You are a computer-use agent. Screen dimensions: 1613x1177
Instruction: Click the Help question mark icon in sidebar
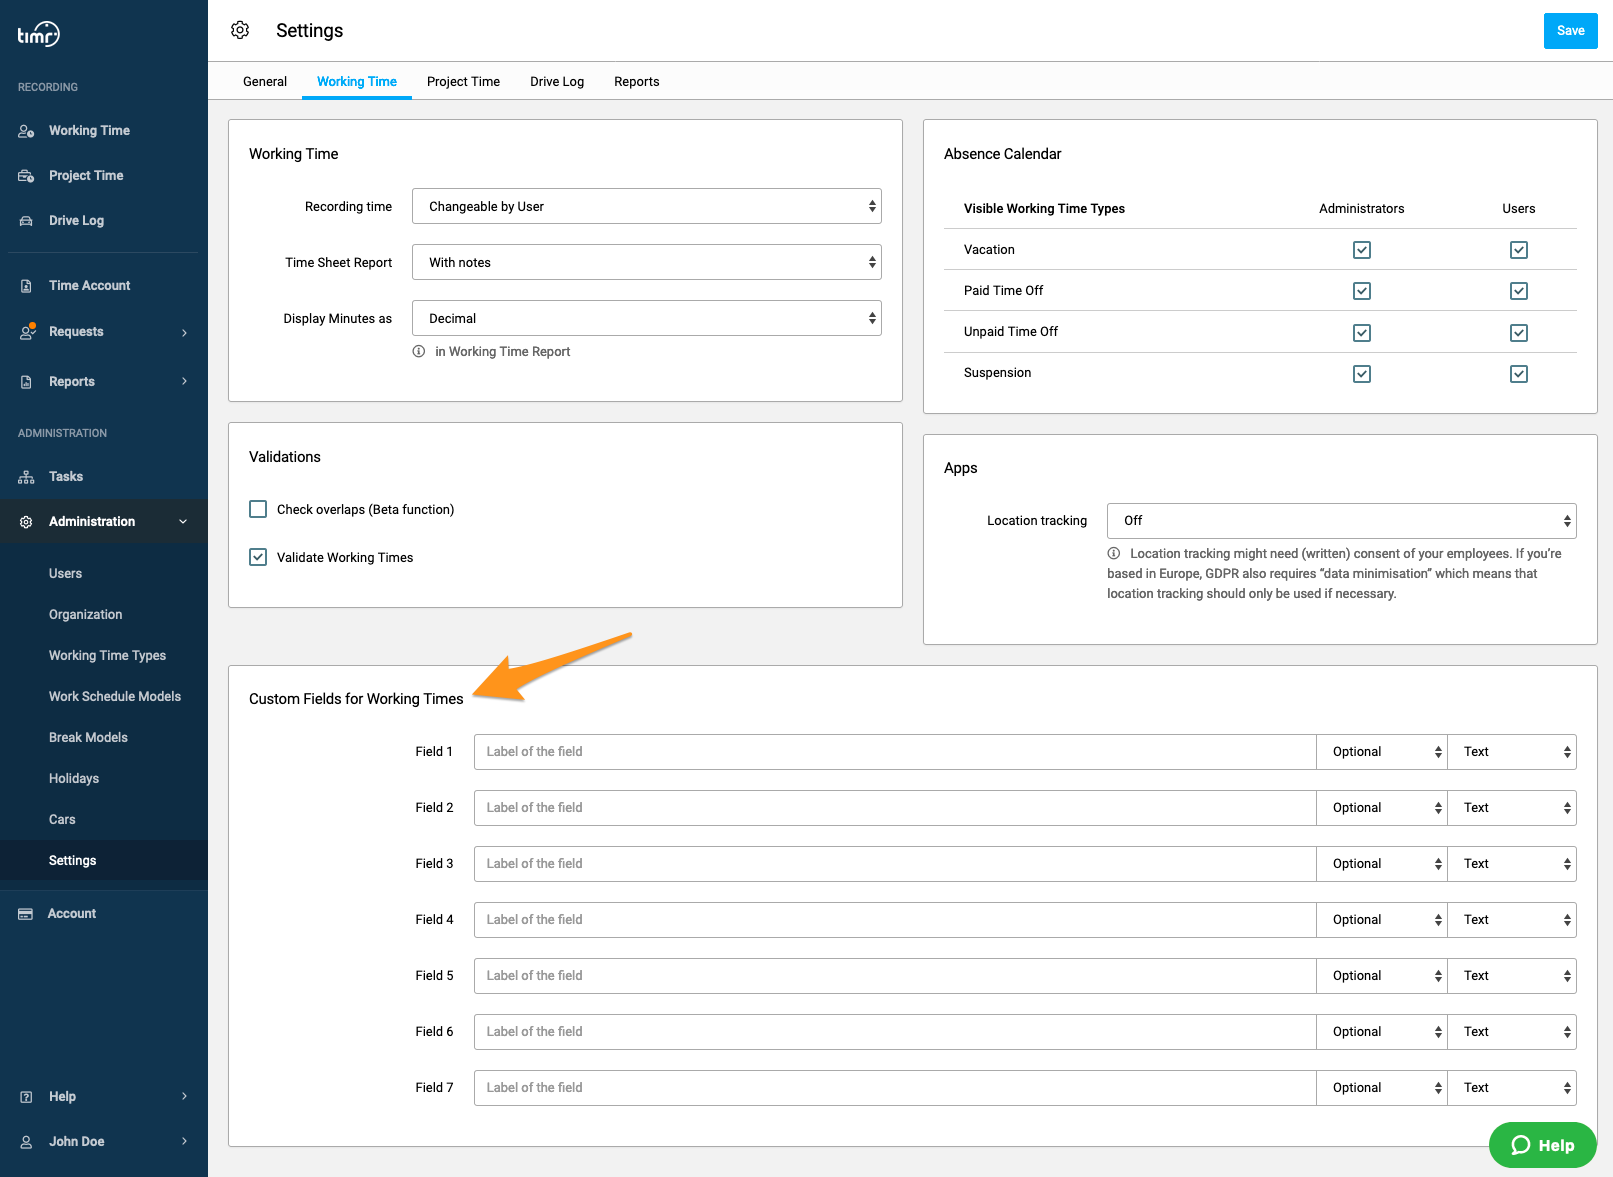pyautogui.click(x=26, y=1097)
